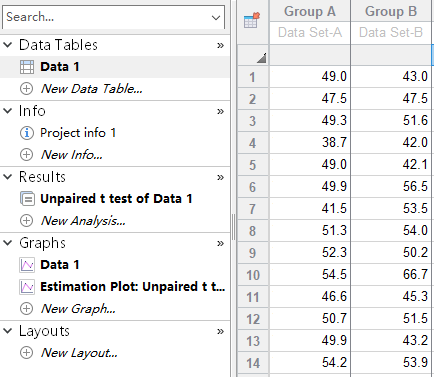Click Group A cell 38.7
The height and width of the screenshot is (377, 434).
[x=310, y=143]
